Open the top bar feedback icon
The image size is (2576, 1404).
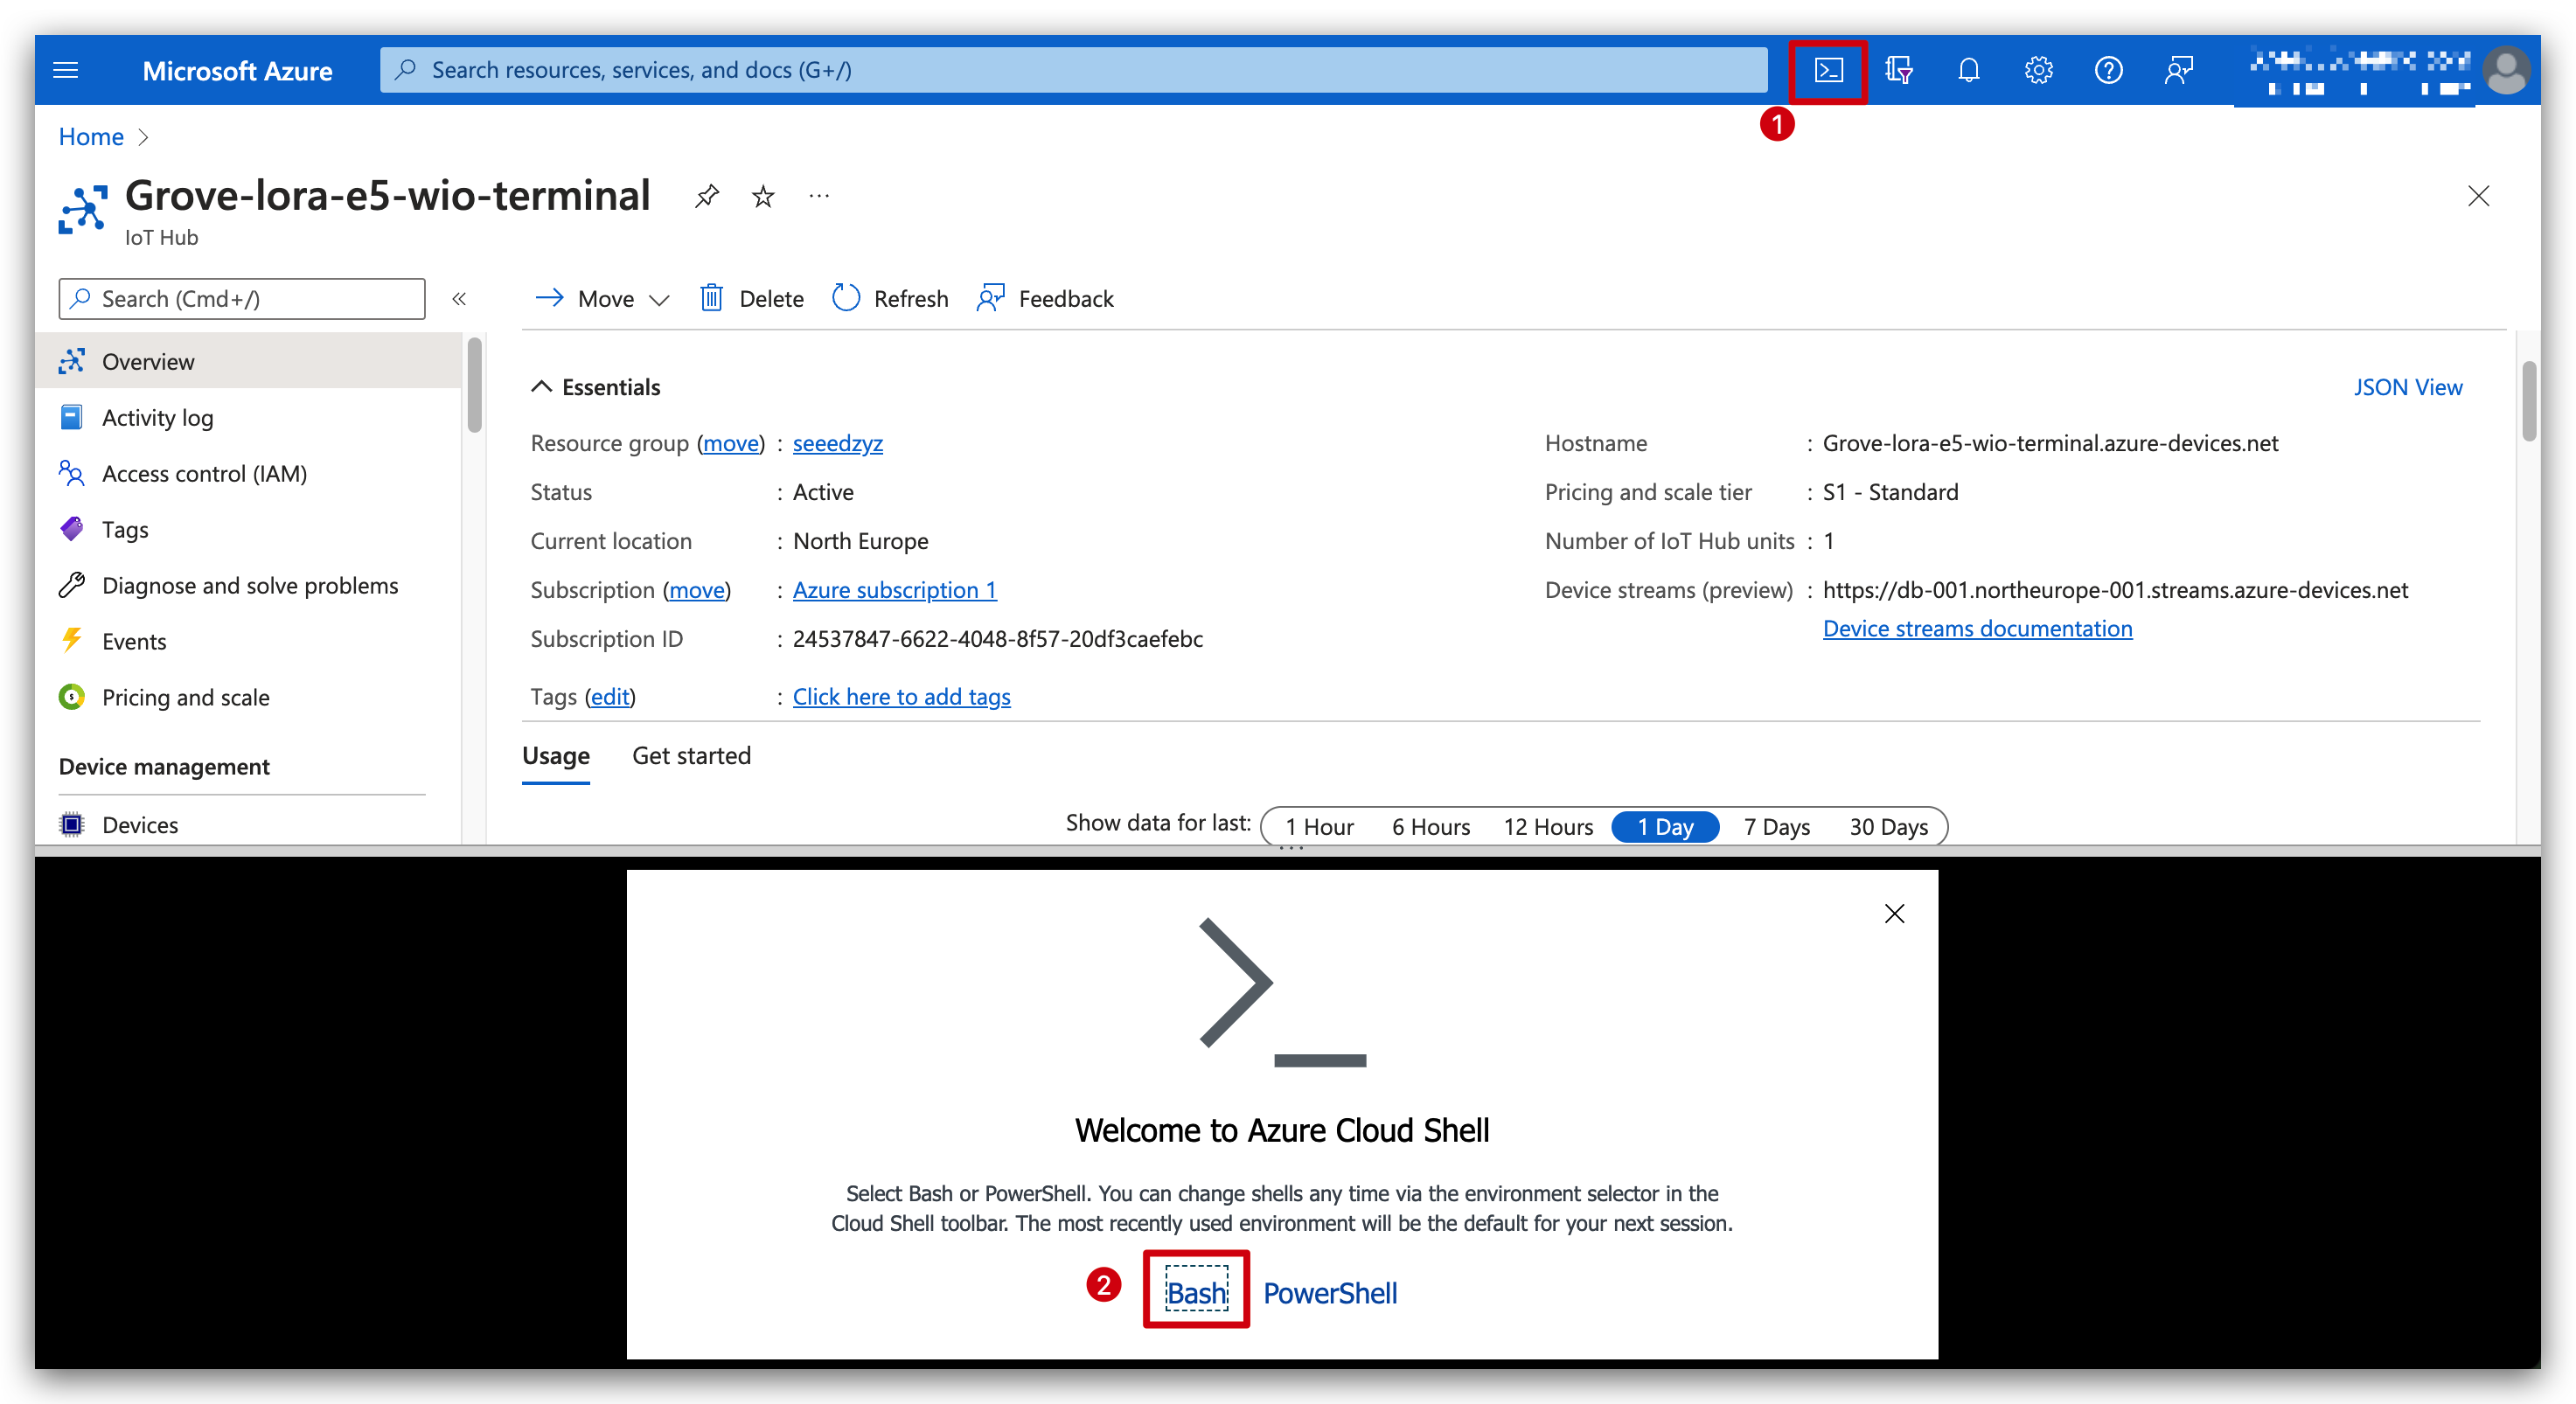point(2178,70)
